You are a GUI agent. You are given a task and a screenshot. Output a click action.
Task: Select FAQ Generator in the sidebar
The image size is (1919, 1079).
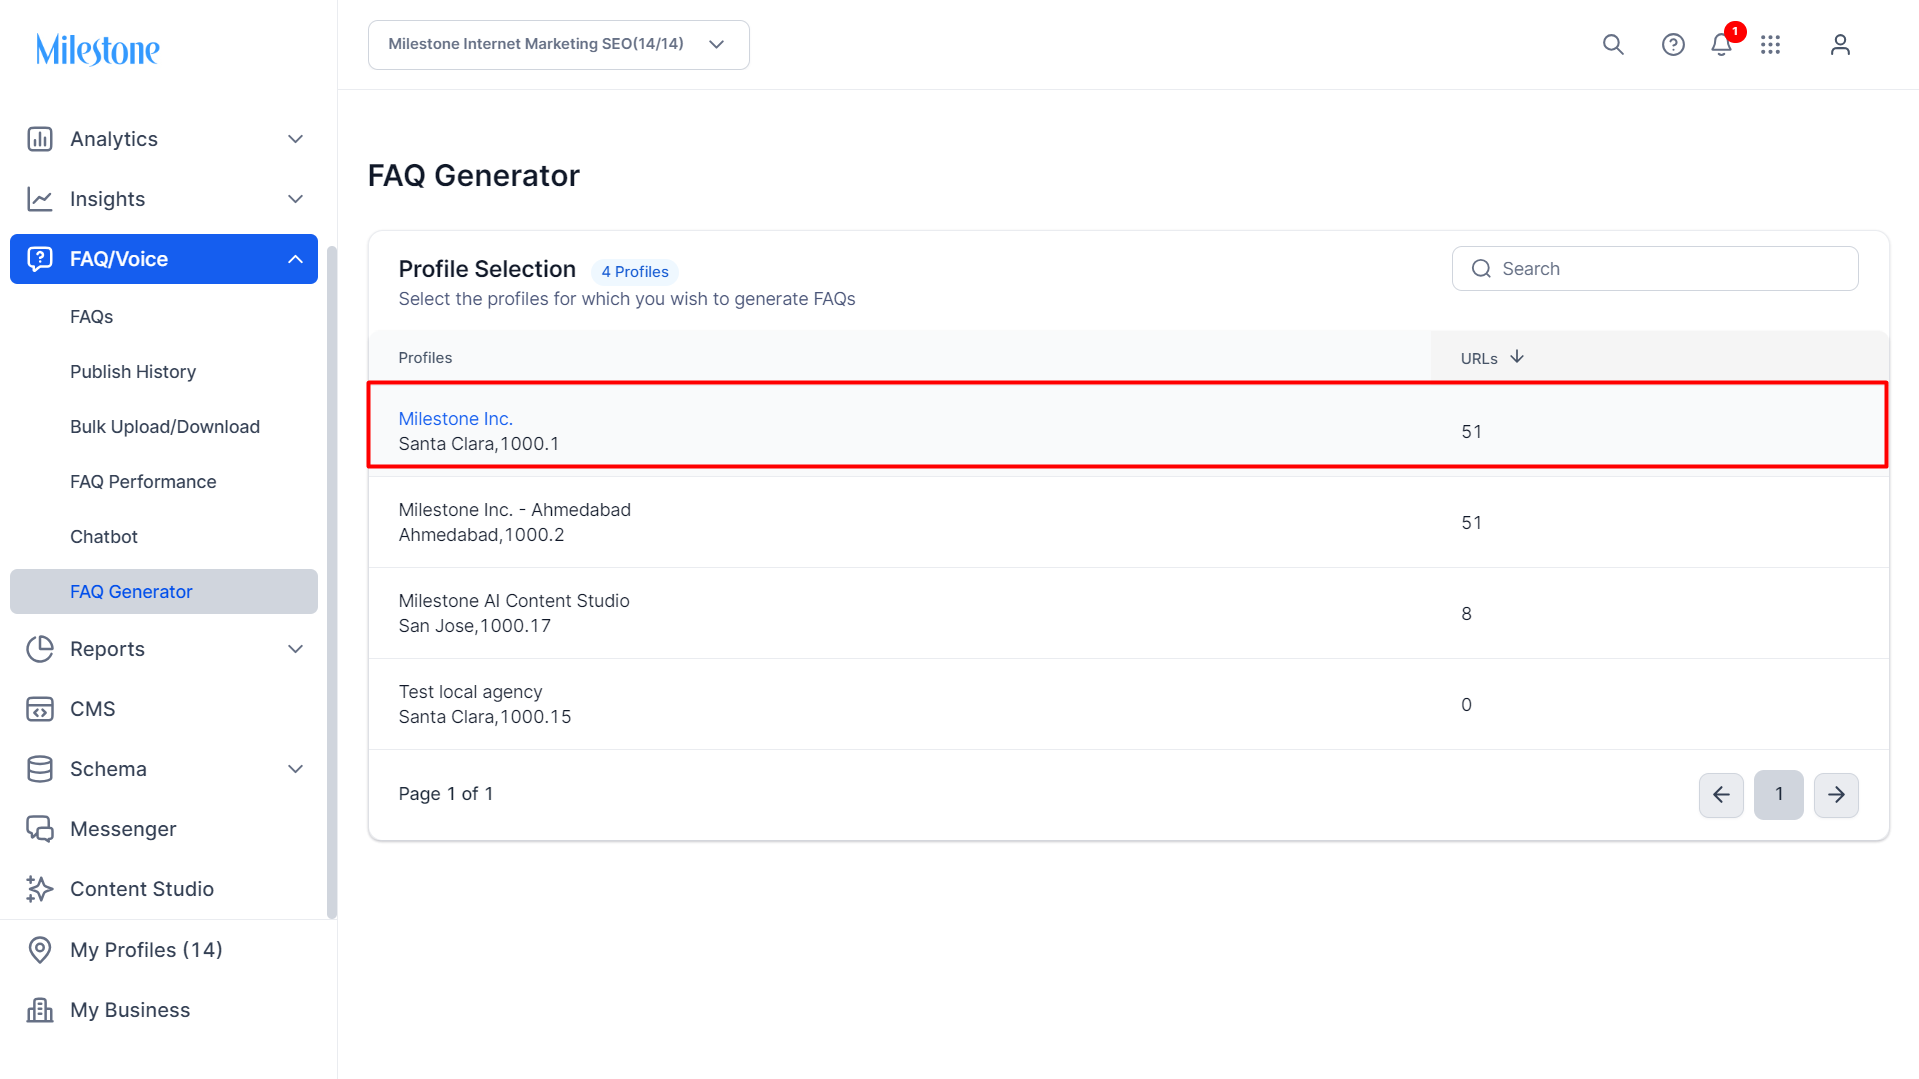pos(164,592)
